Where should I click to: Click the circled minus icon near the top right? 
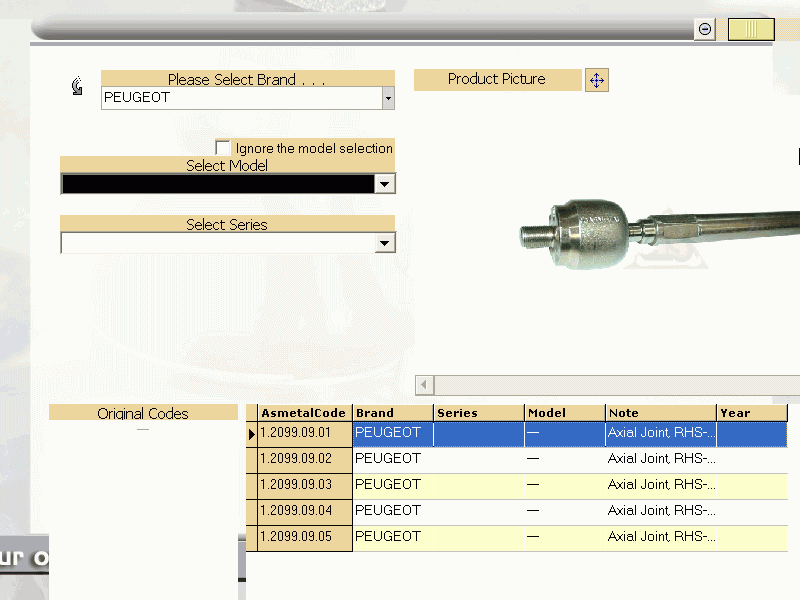click(x=704, y=29)
